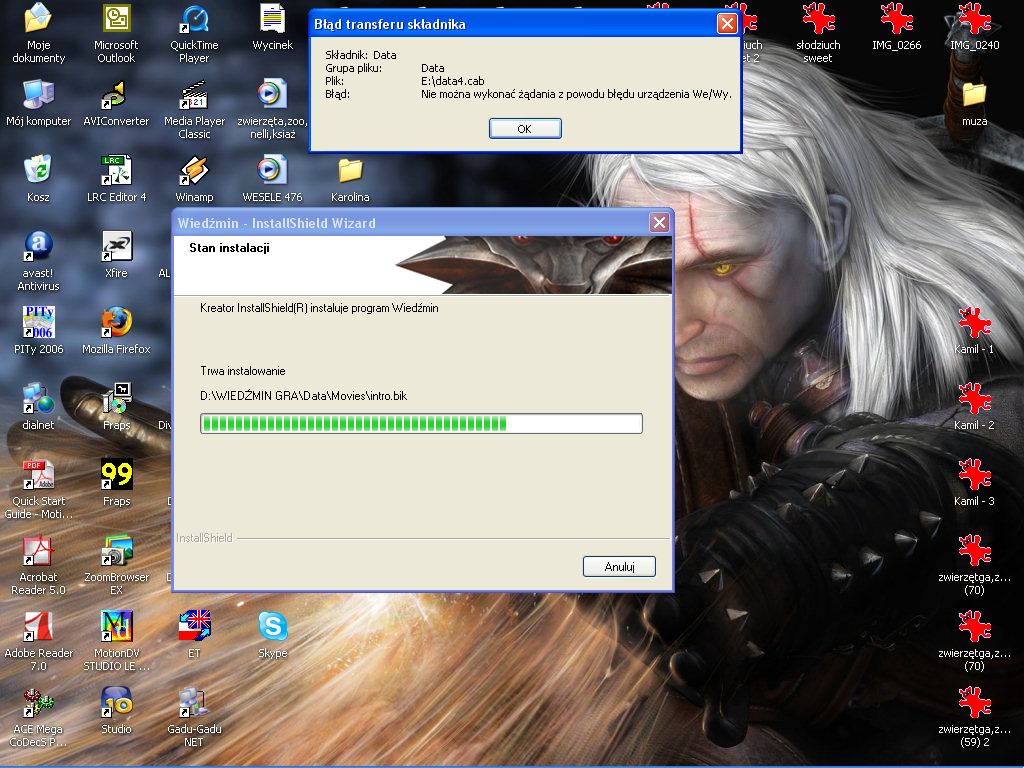The image size is (1024, 768).
Task: Click the Gadu-Gadu NET shortcut
Action: 194,717
